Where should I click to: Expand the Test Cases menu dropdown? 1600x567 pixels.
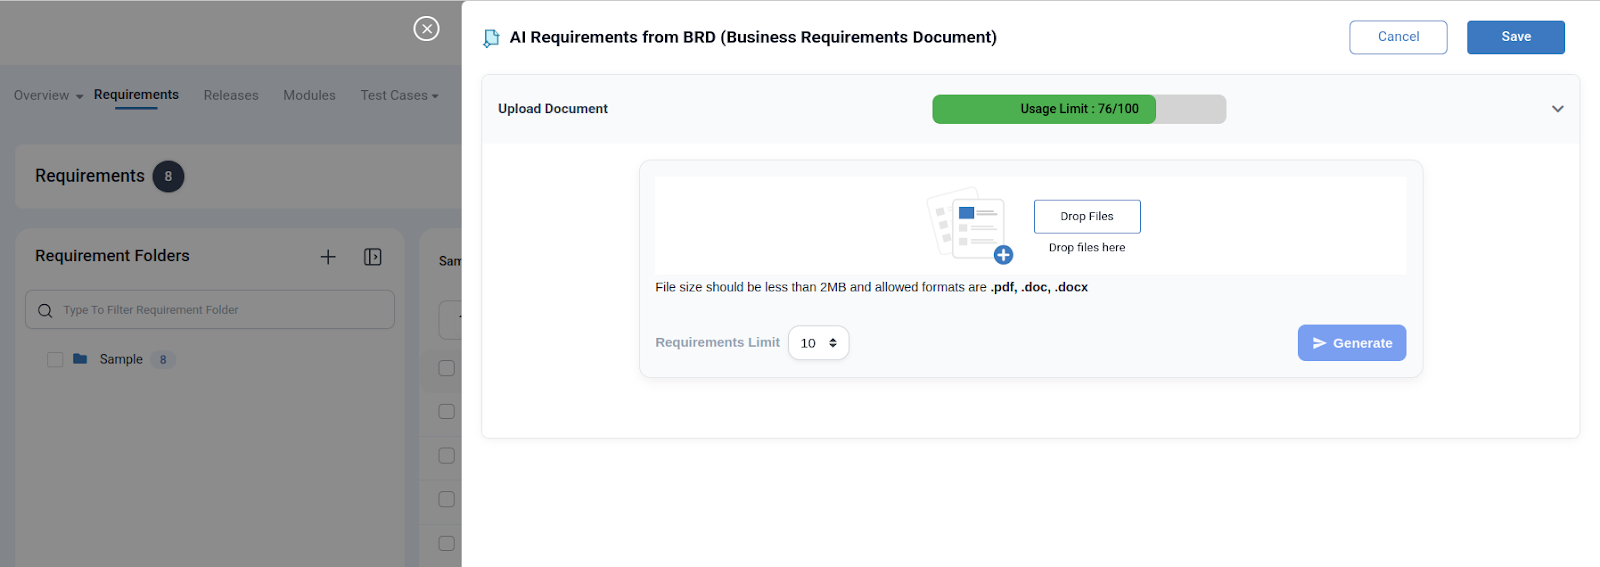pos(399,96)
